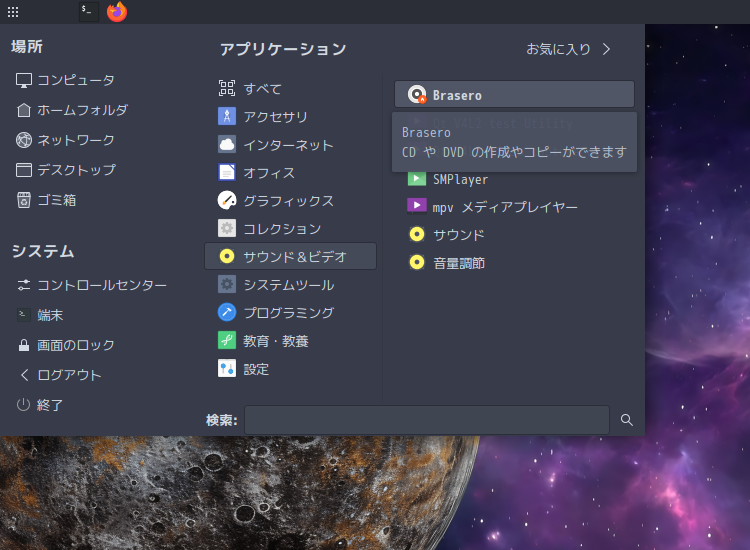Launch SMPlayer application entry
Screen dimensions: 750x550
click(x=514, y=179)
